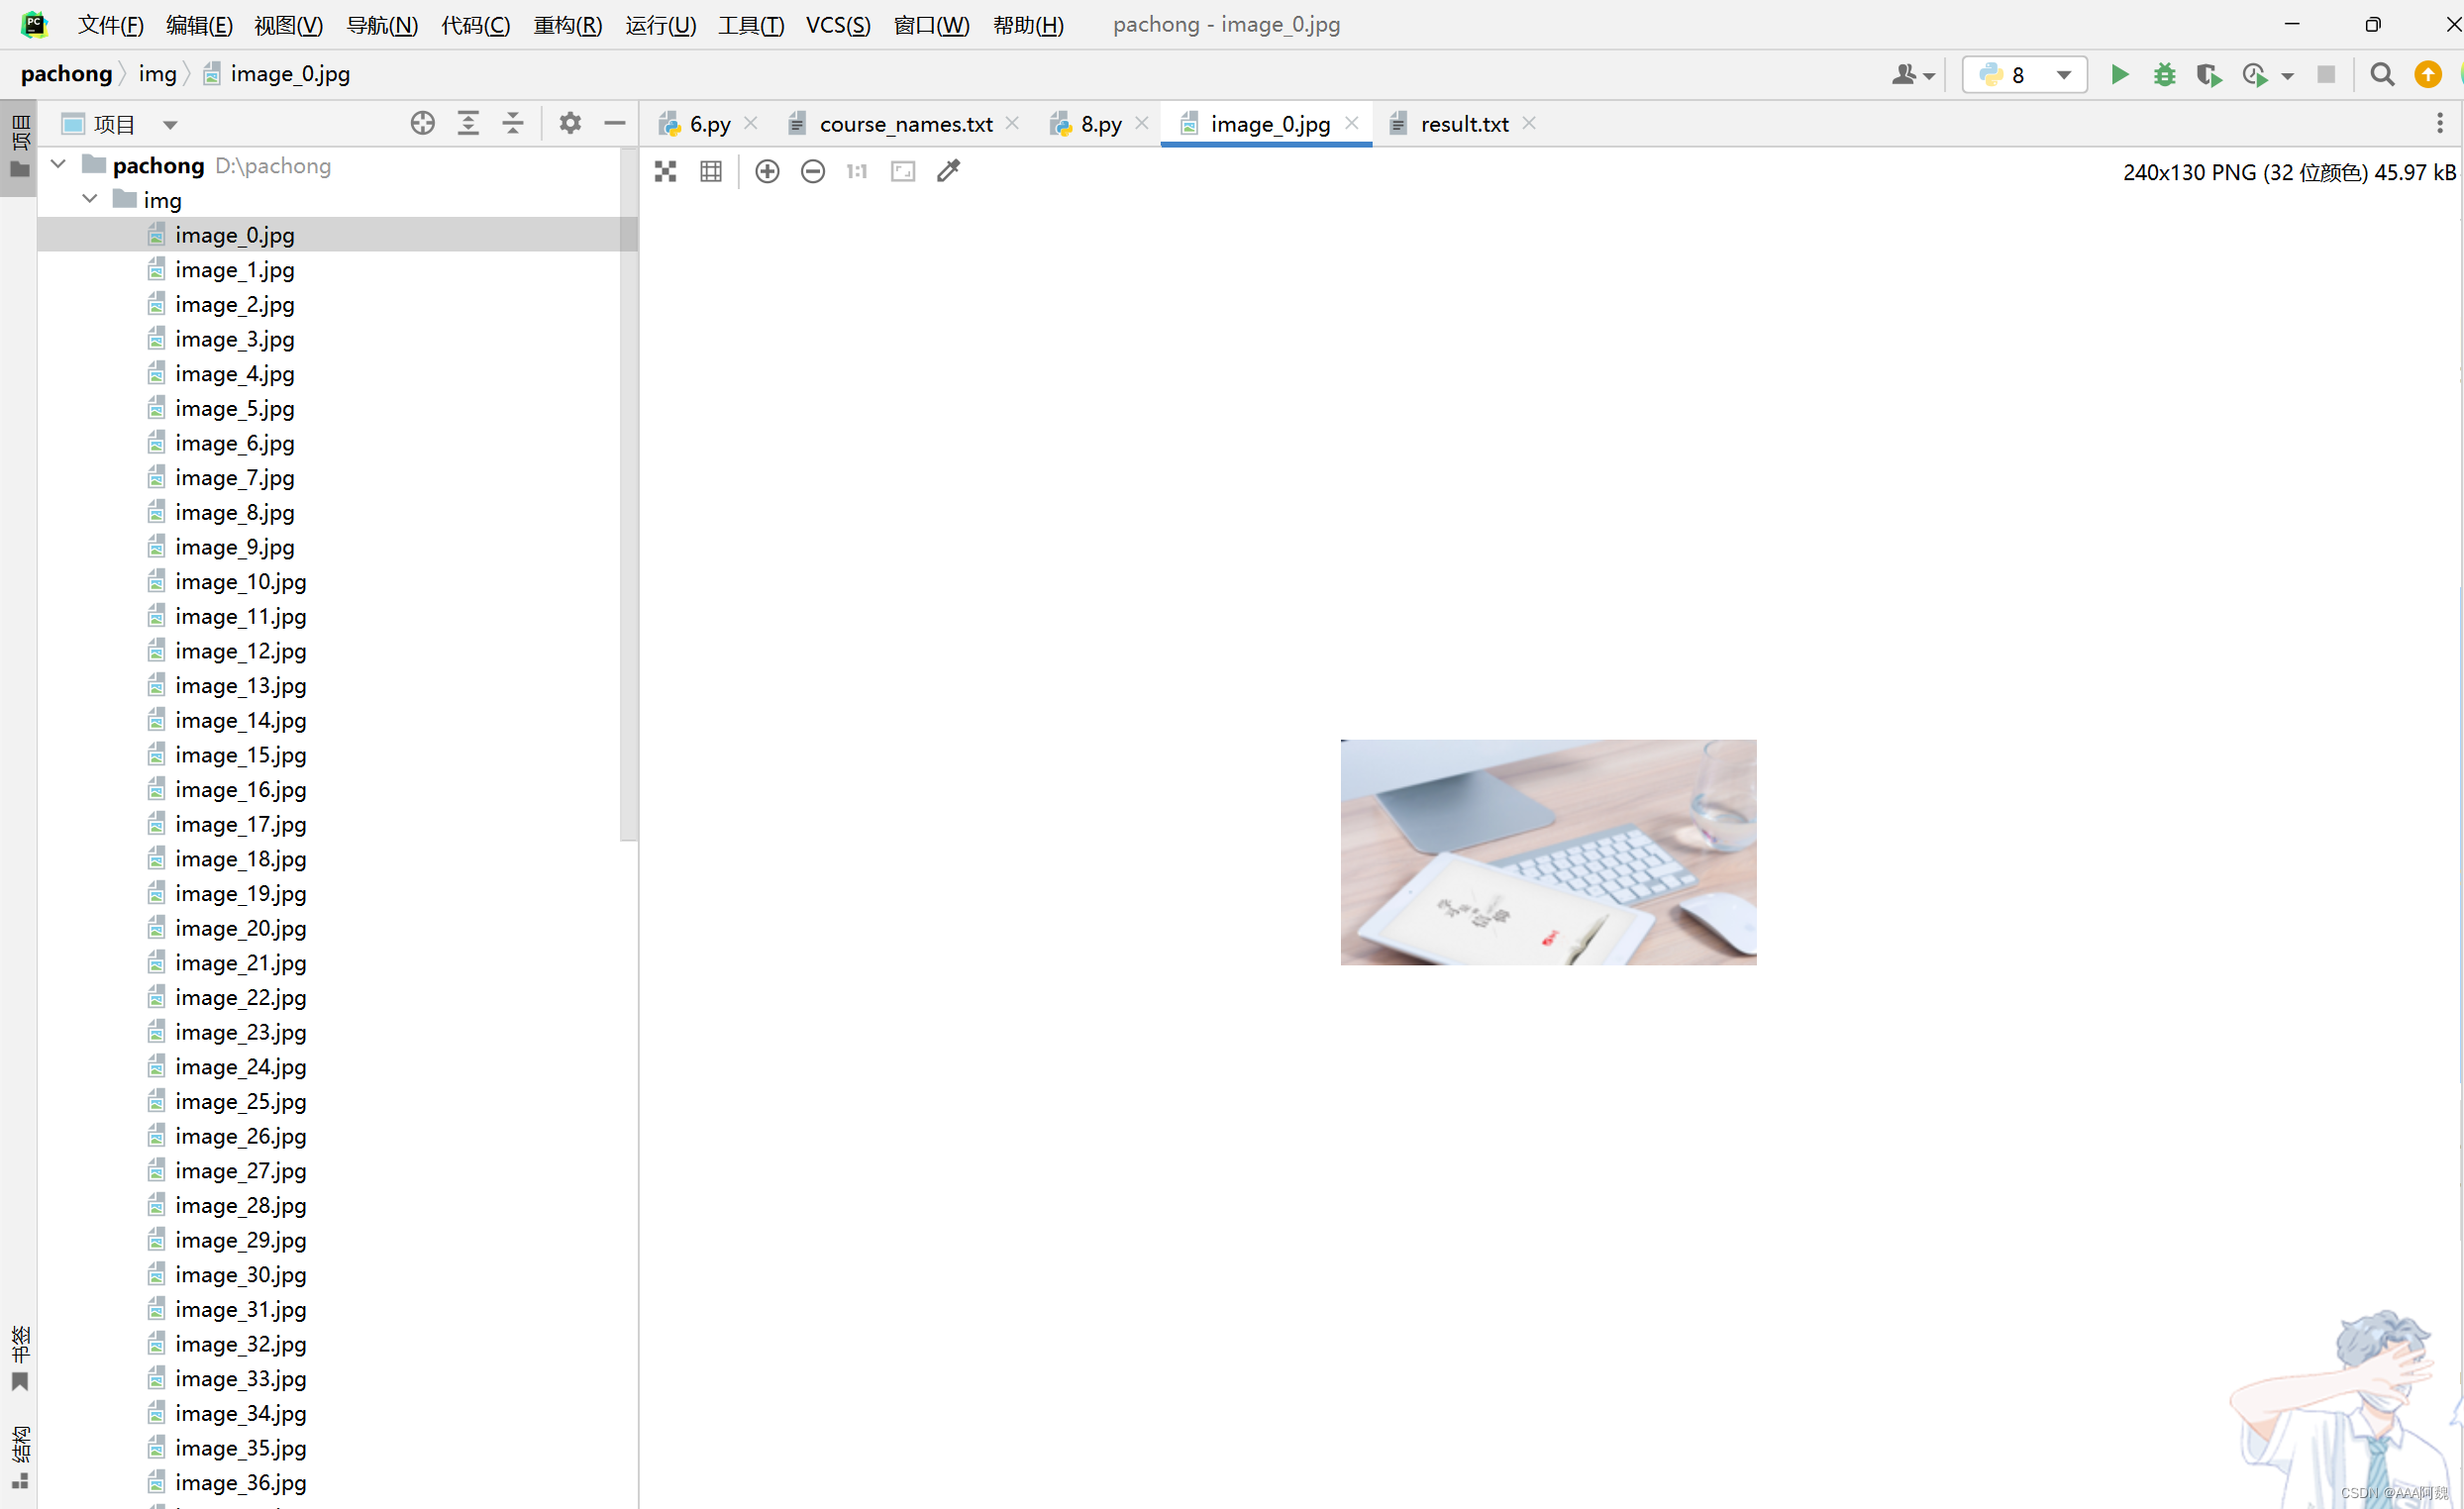Open the project view dropdown arrow

point(170,125)
